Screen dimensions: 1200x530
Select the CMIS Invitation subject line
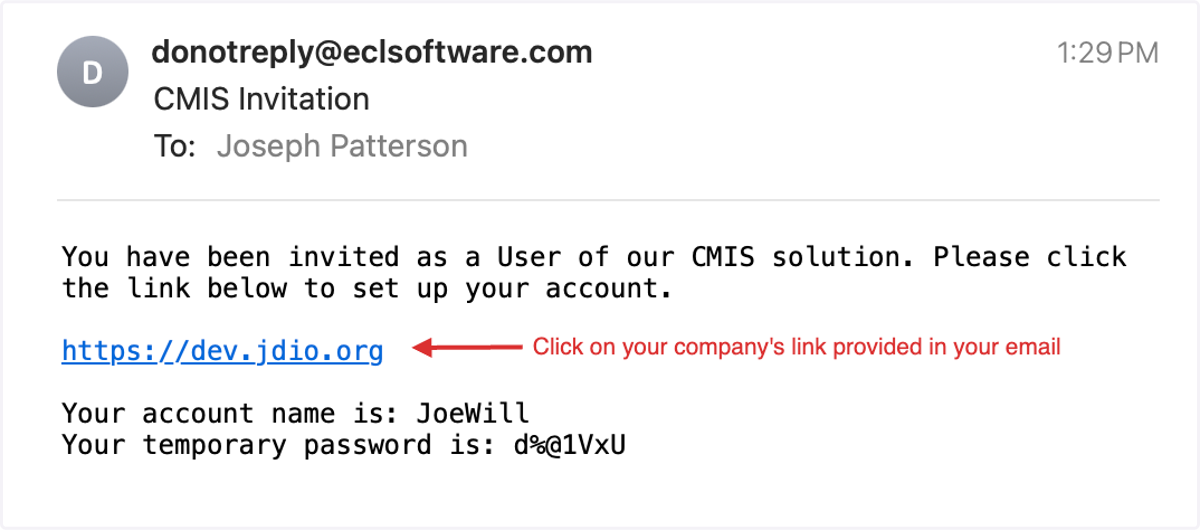pyautogui.click(x=262, y=99)
